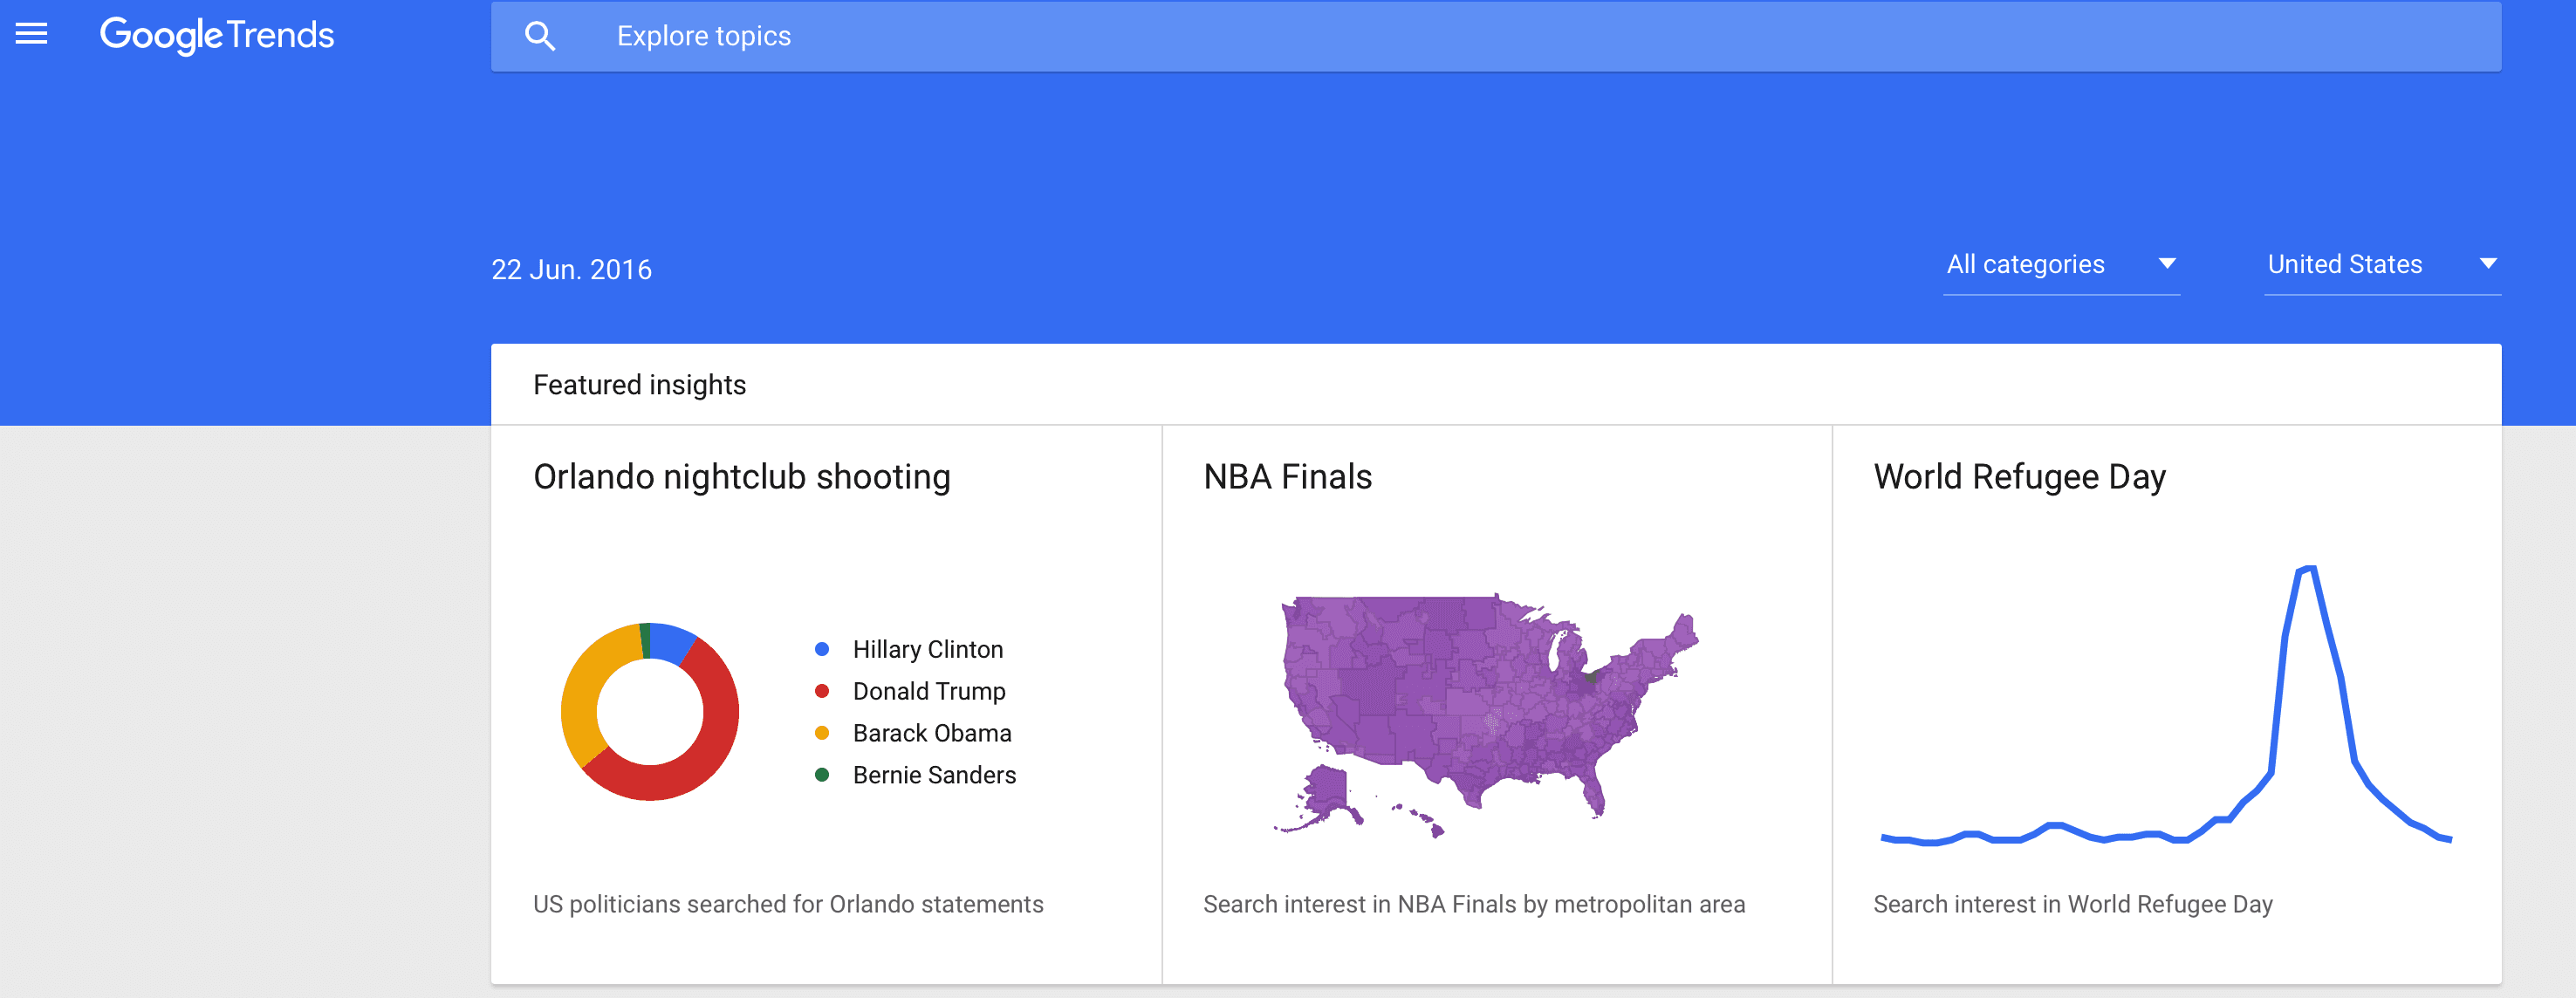Click the Google Trends logo
The image size is (2576, 998).
[217, 36]
